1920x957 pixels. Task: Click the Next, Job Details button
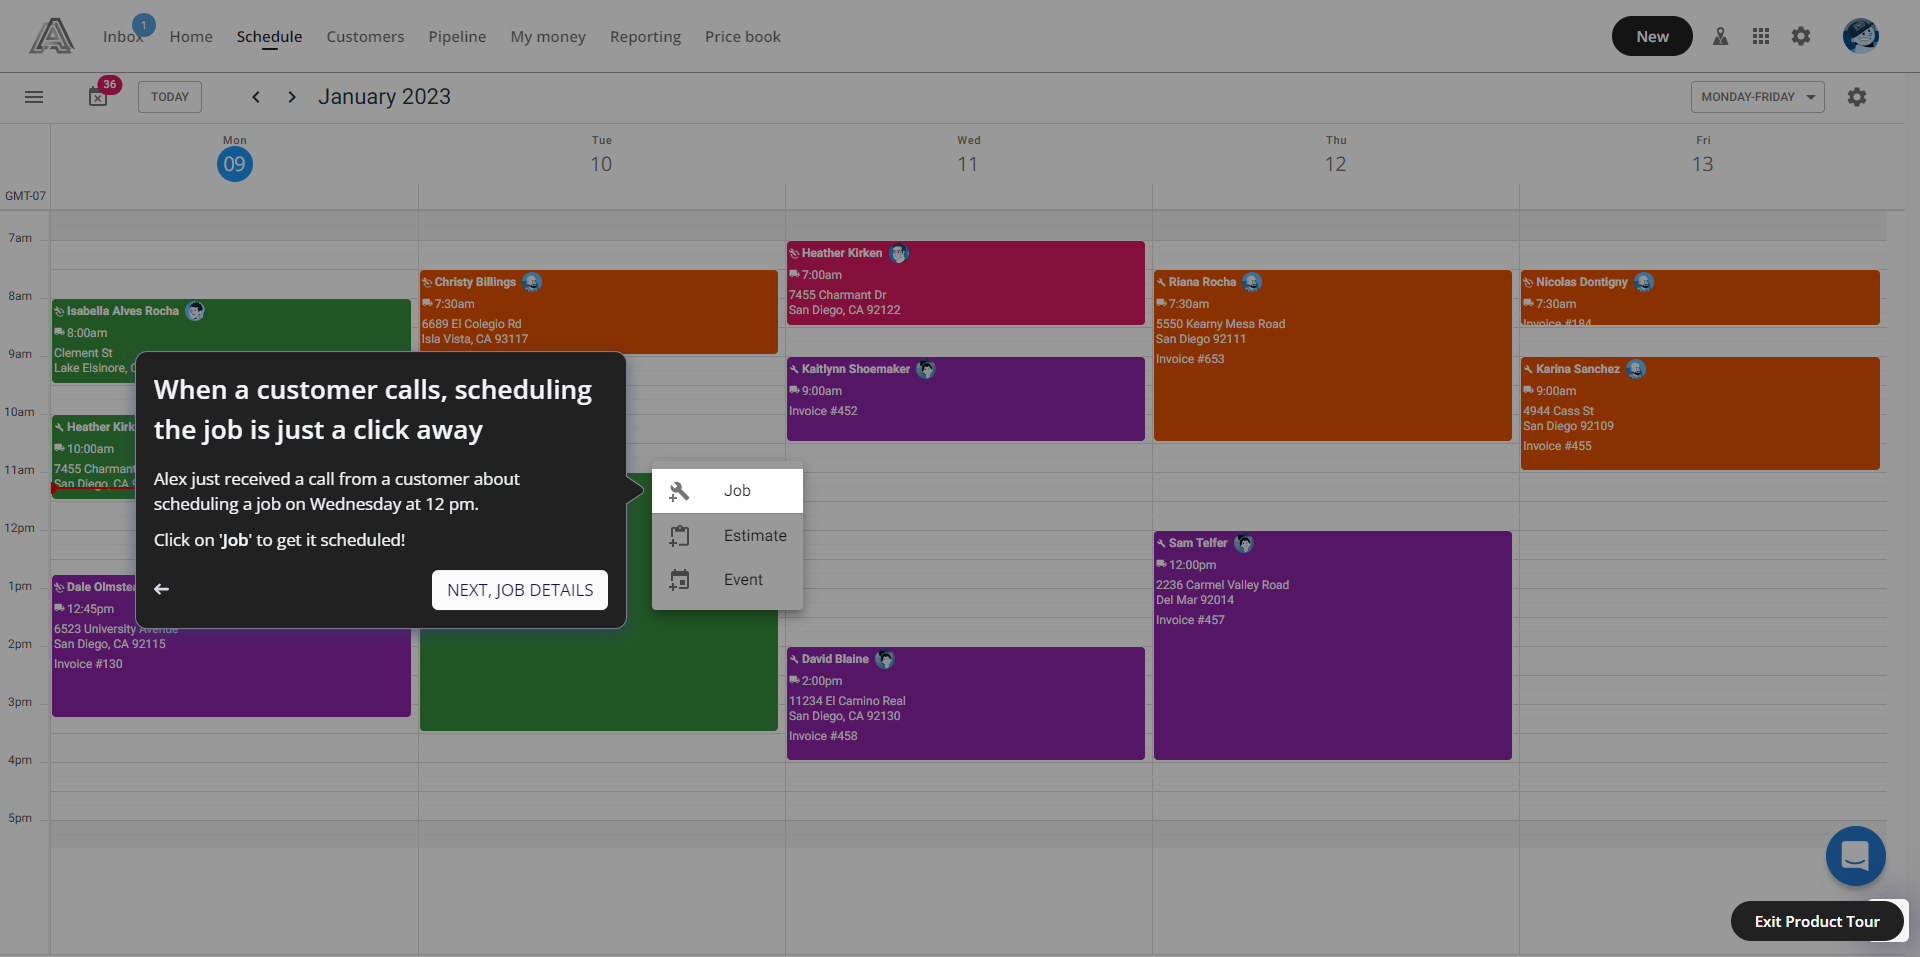519,590
